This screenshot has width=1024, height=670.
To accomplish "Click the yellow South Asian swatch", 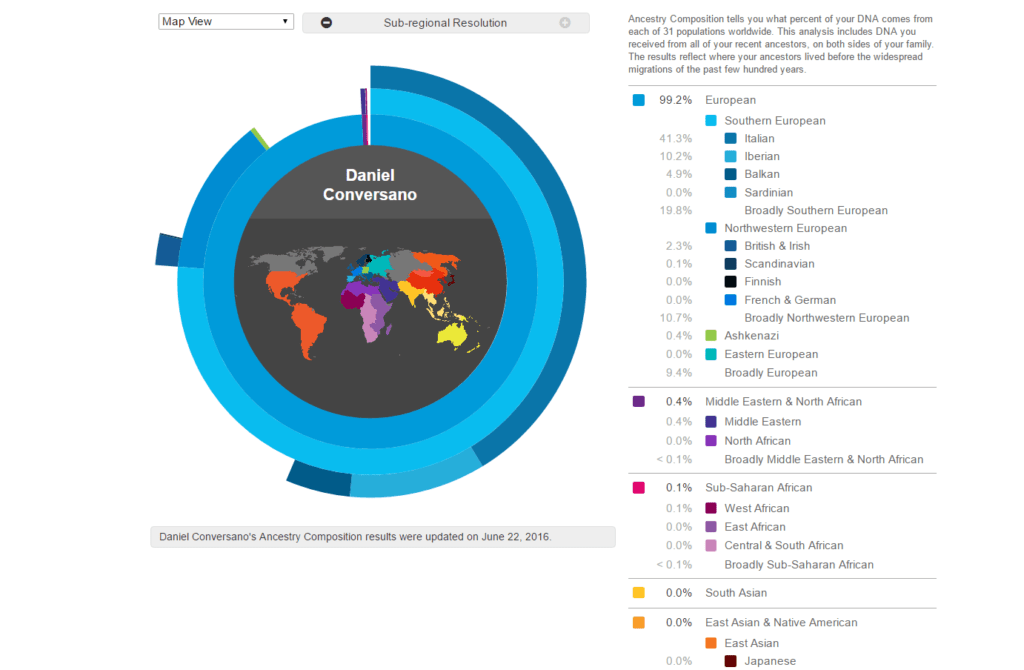I will [x=639, y=593].
